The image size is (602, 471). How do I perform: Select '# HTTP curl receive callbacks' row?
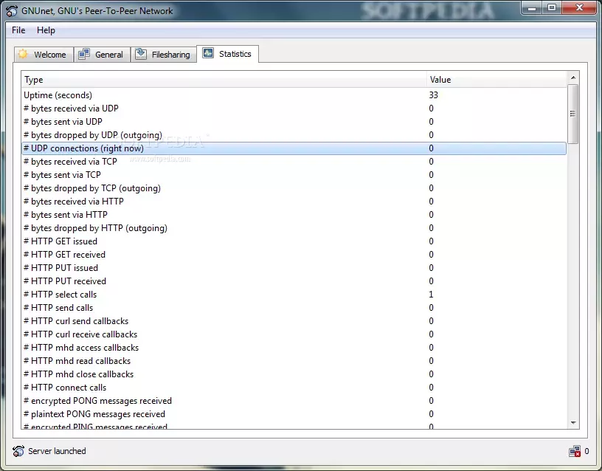pyautogui.click(x=294, y=334)
